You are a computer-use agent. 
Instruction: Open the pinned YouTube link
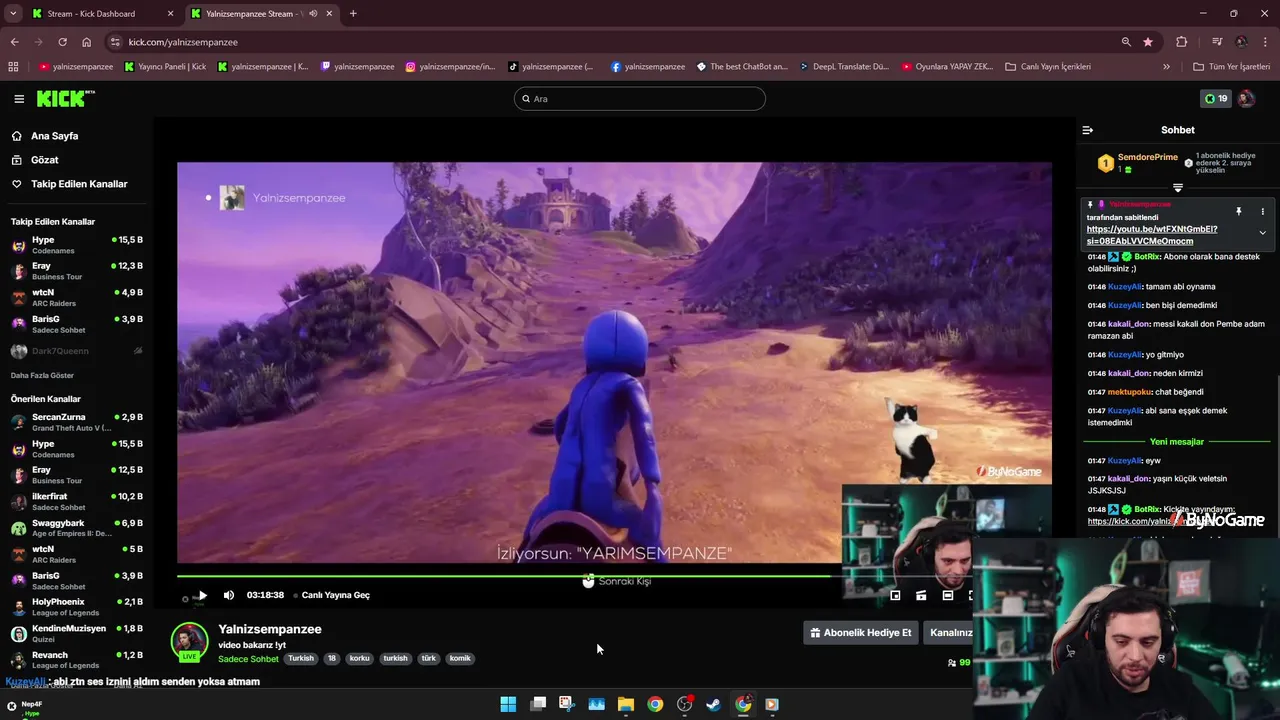[x=1152, y=235]
